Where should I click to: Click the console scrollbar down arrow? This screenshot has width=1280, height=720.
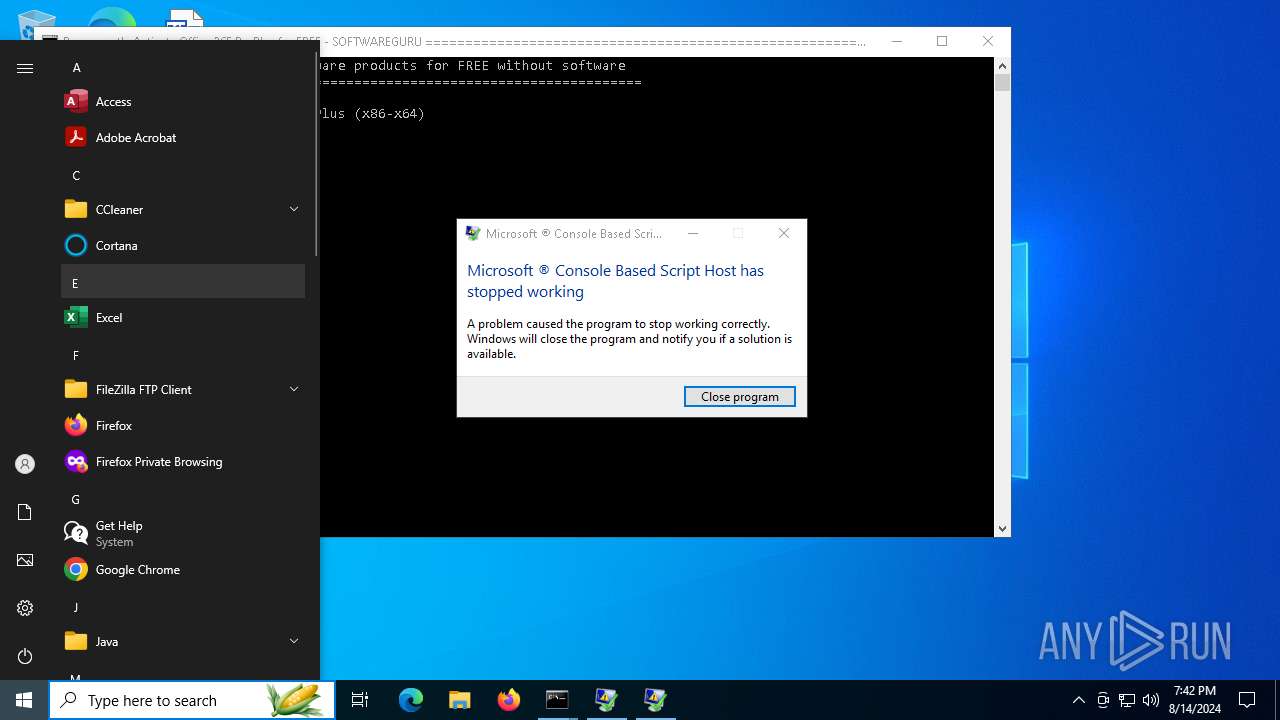pos(1002,528)
